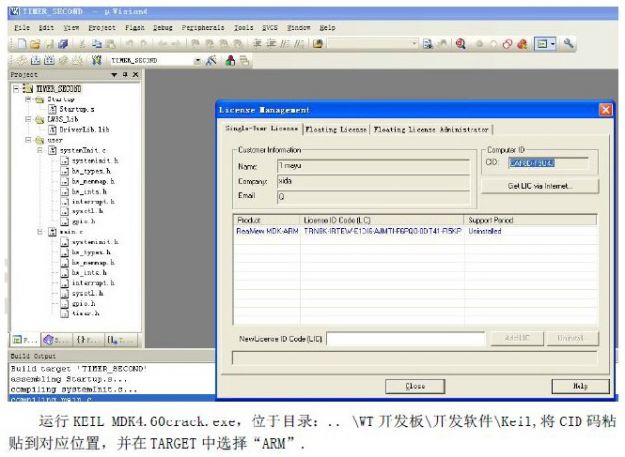
Task: Click the Close button in License Management
Action: tap(415, 386)
